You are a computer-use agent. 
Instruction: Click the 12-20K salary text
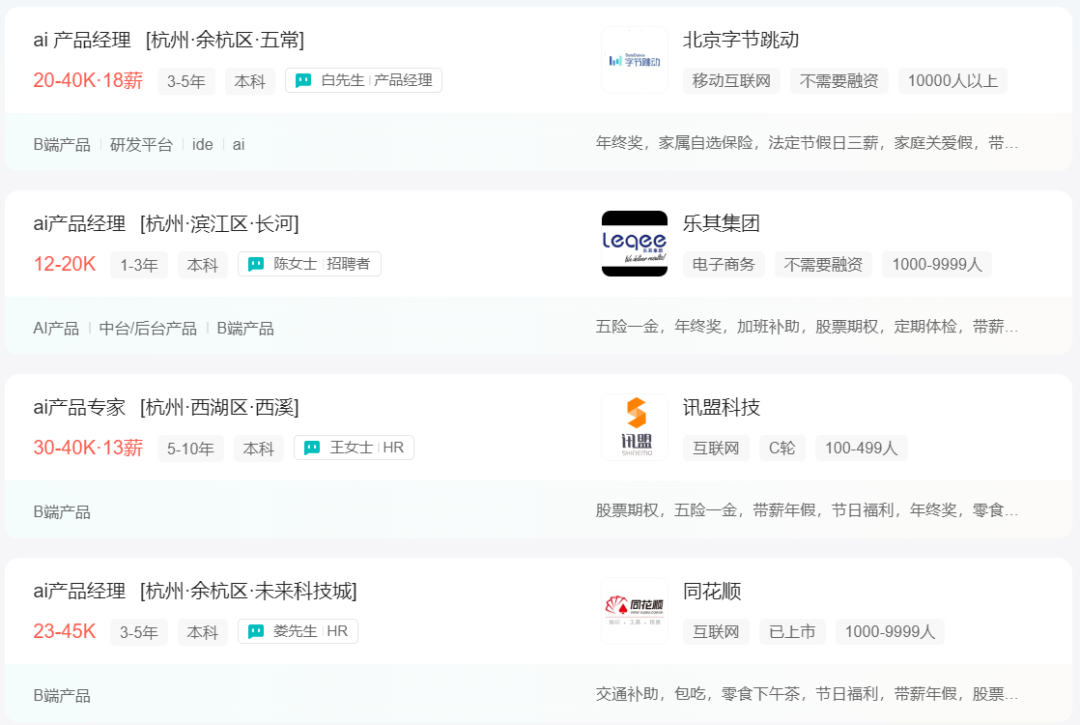[65, 264]
